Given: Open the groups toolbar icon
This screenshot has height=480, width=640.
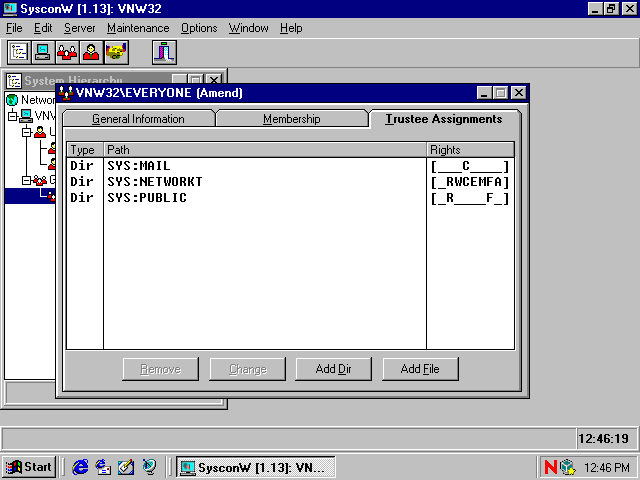Looking at the screenshot, I should pyautogui.click(x=67, y=52).
